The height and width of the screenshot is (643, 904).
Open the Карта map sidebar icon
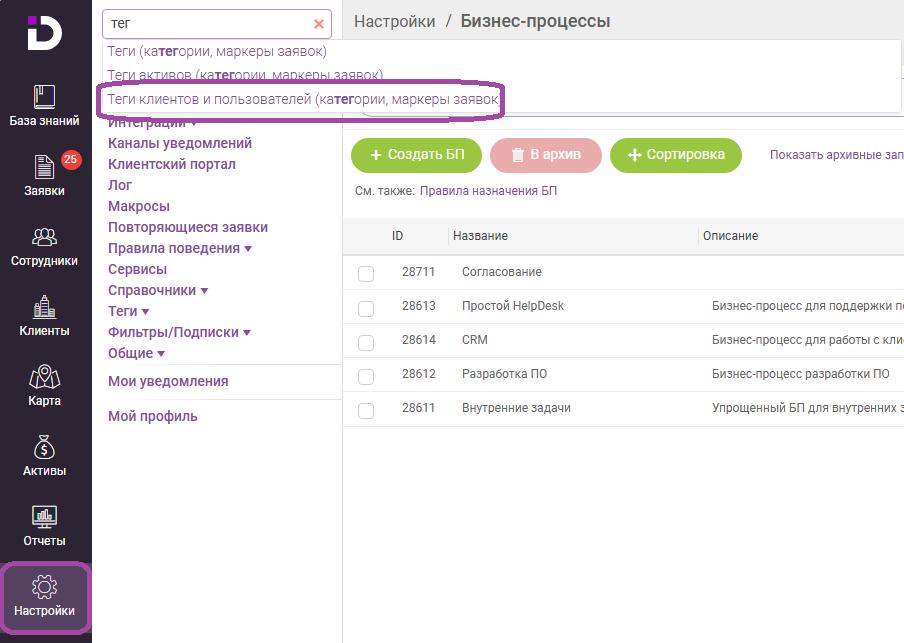click(45, 385)
